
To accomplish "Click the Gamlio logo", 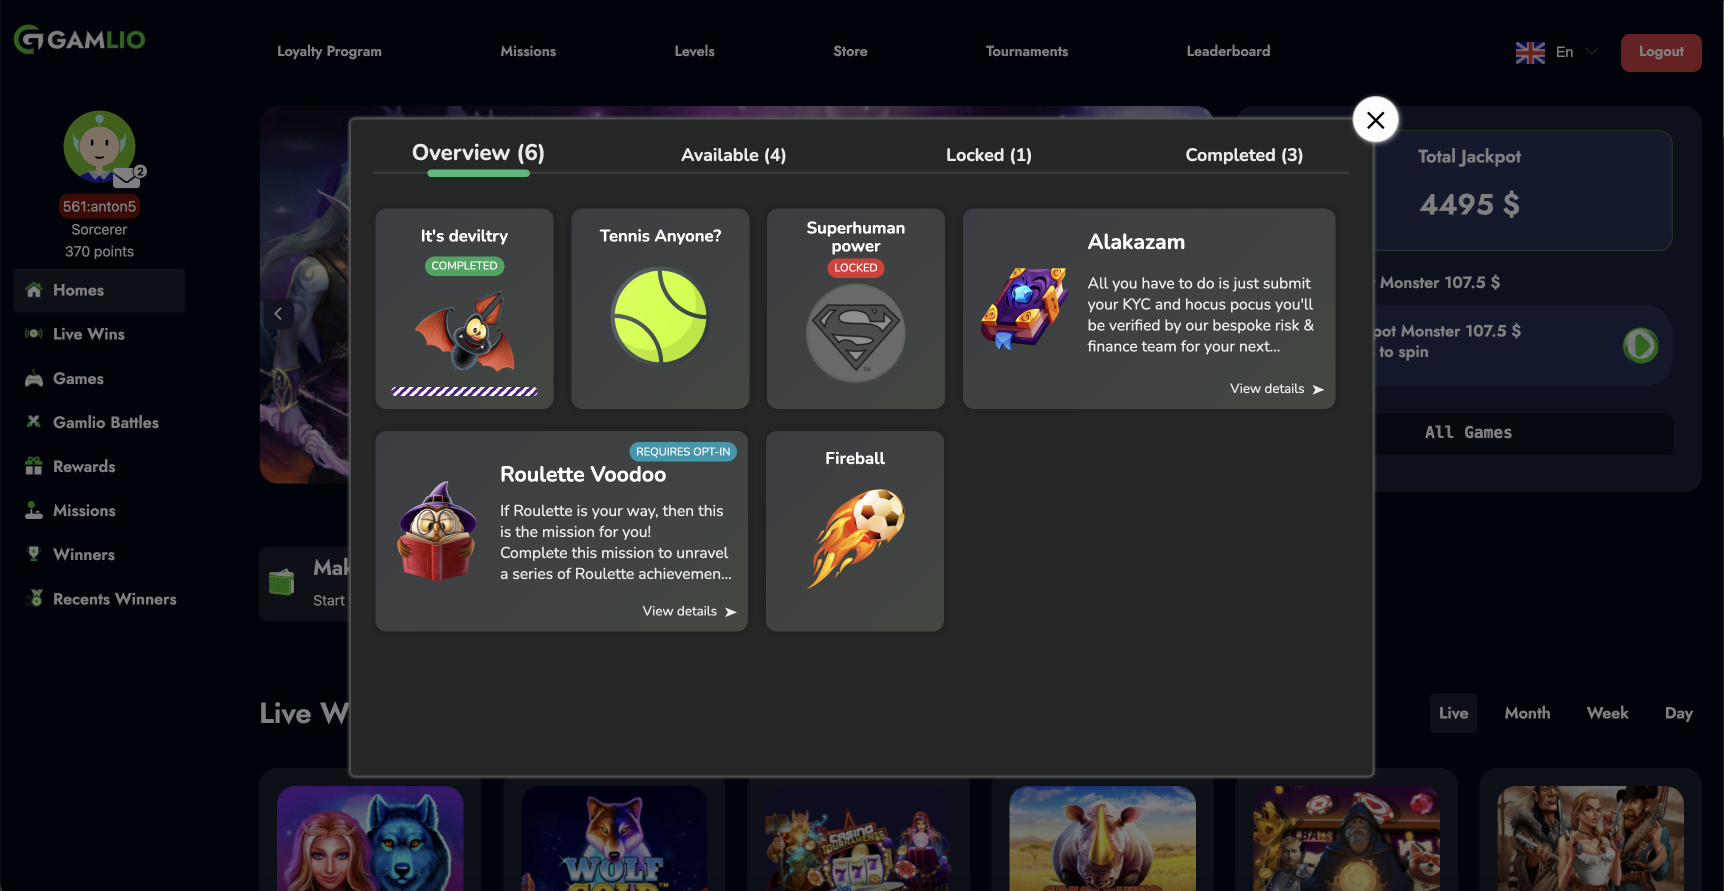I will tap(80, 40).
